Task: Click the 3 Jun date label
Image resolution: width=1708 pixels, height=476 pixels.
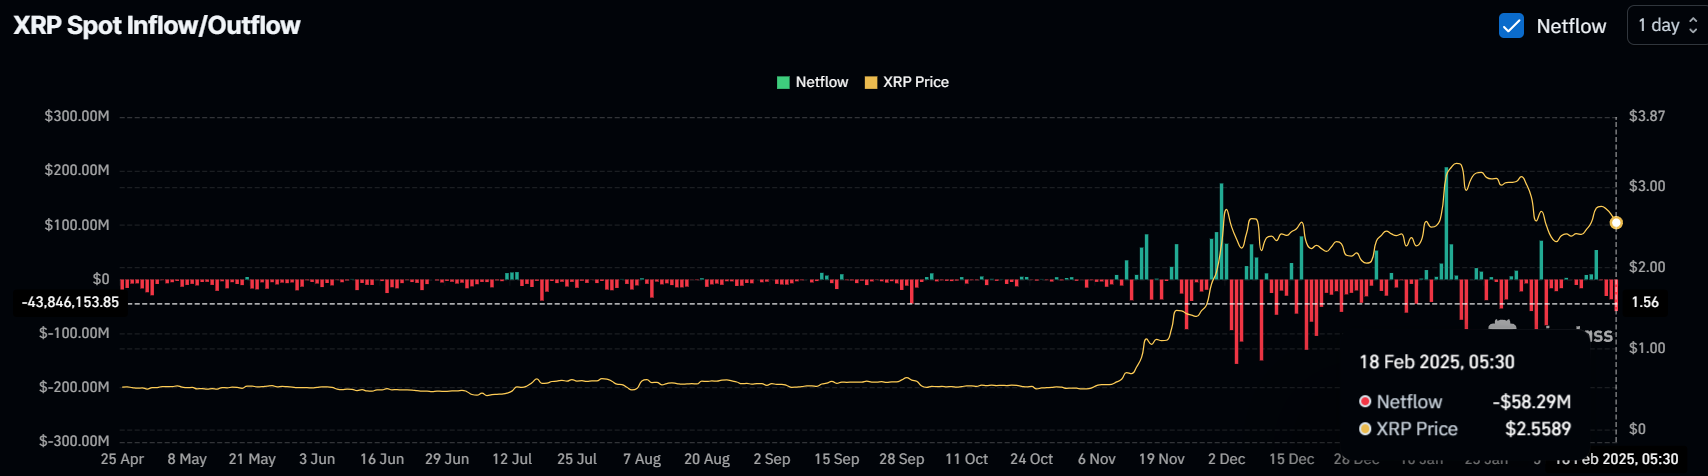Action: (x=317, y=459)
